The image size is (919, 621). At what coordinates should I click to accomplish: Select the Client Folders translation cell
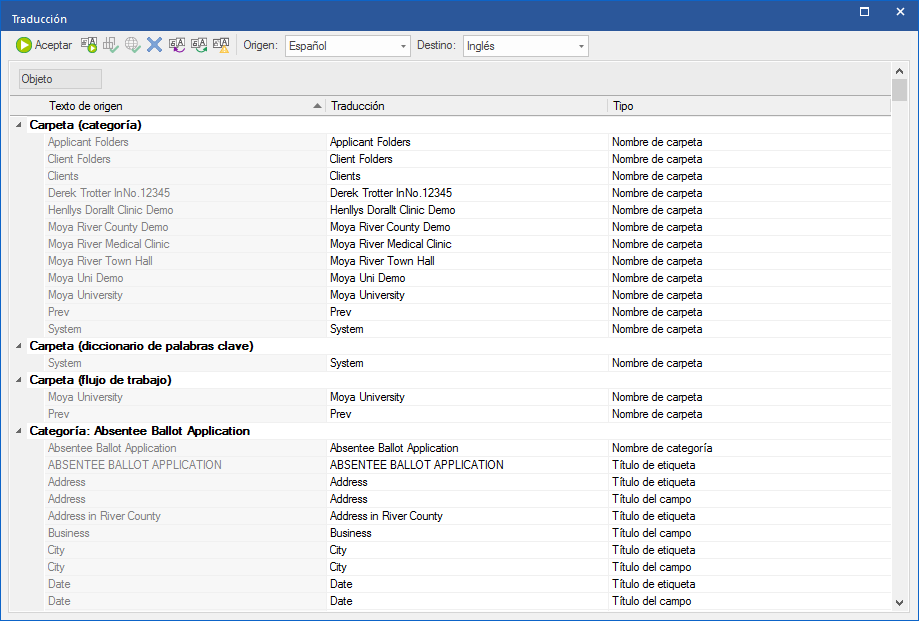pos(467,159)
